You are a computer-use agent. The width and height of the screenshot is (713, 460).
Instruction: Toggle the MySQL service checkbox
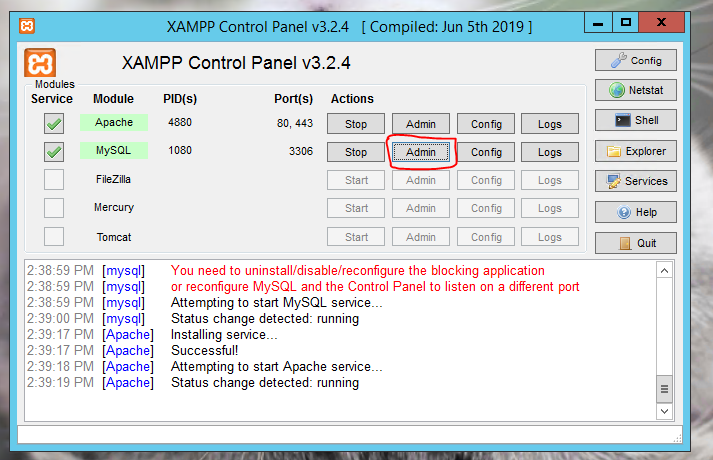54,152
